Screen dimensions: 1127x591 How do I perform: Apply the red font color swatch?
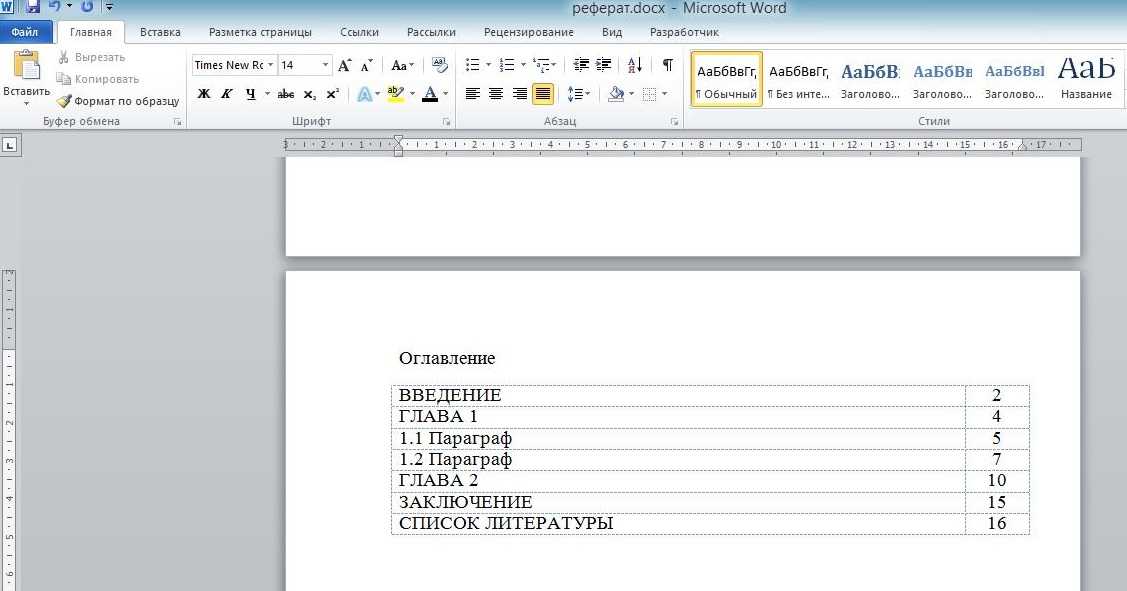tap(430, 94)
